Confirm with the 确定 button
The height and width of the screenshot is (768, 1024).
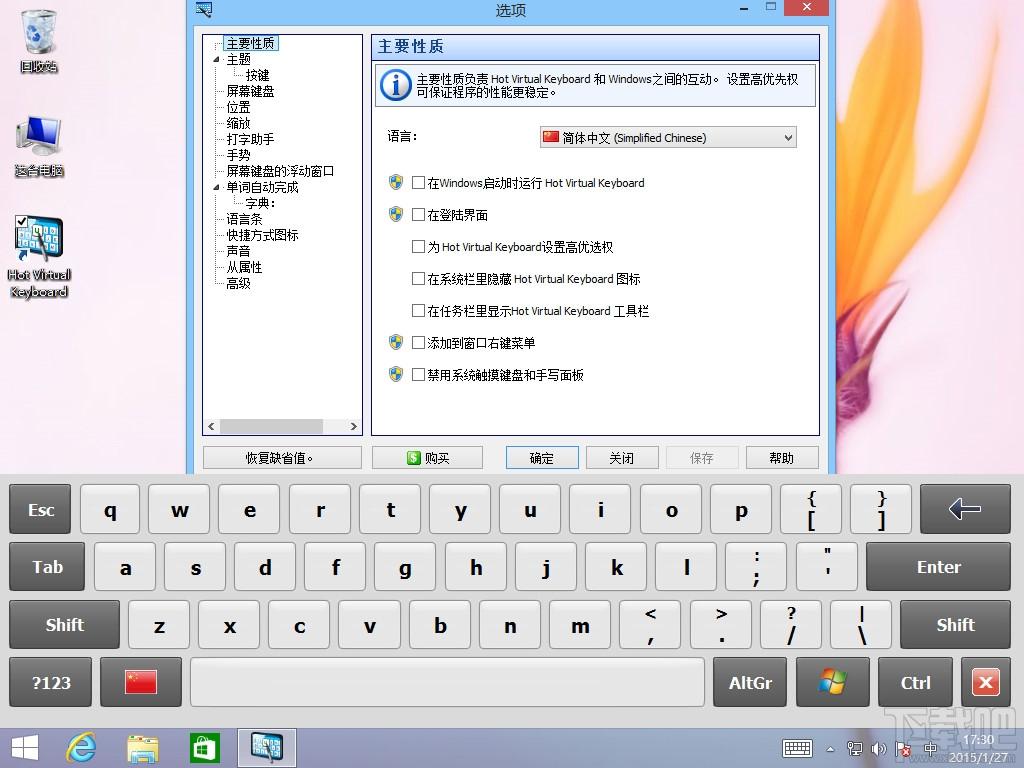click(x=542, y=458)
